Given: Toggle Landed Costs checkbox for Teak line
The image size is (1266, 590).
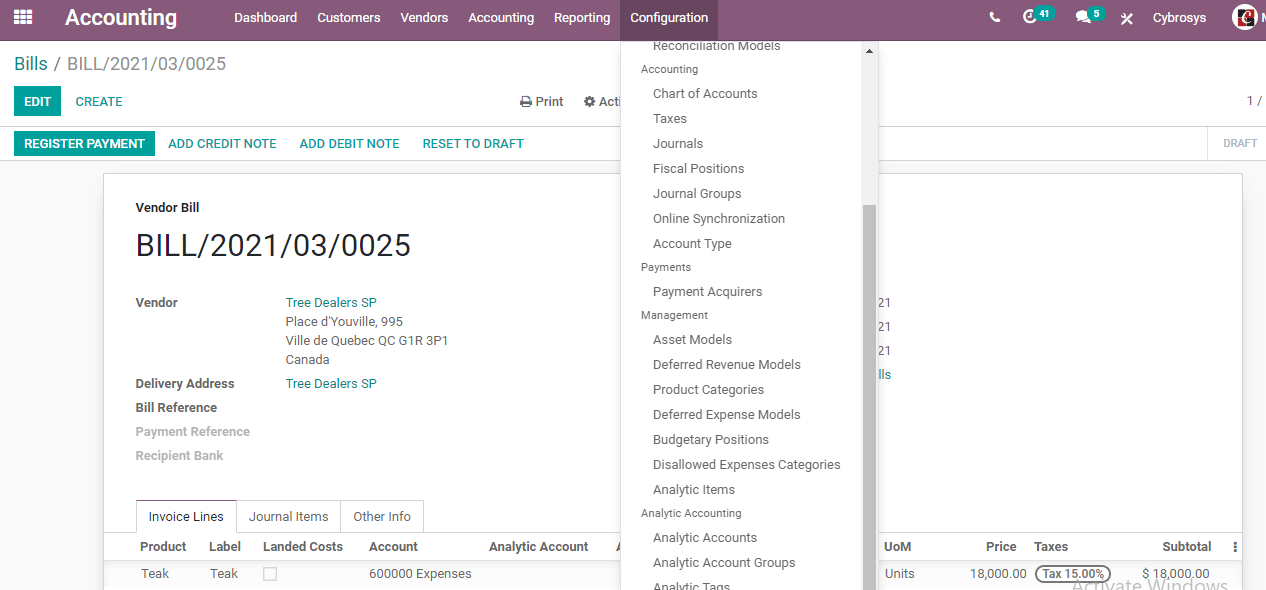Looking at the screenshot, I should (270, 574).
